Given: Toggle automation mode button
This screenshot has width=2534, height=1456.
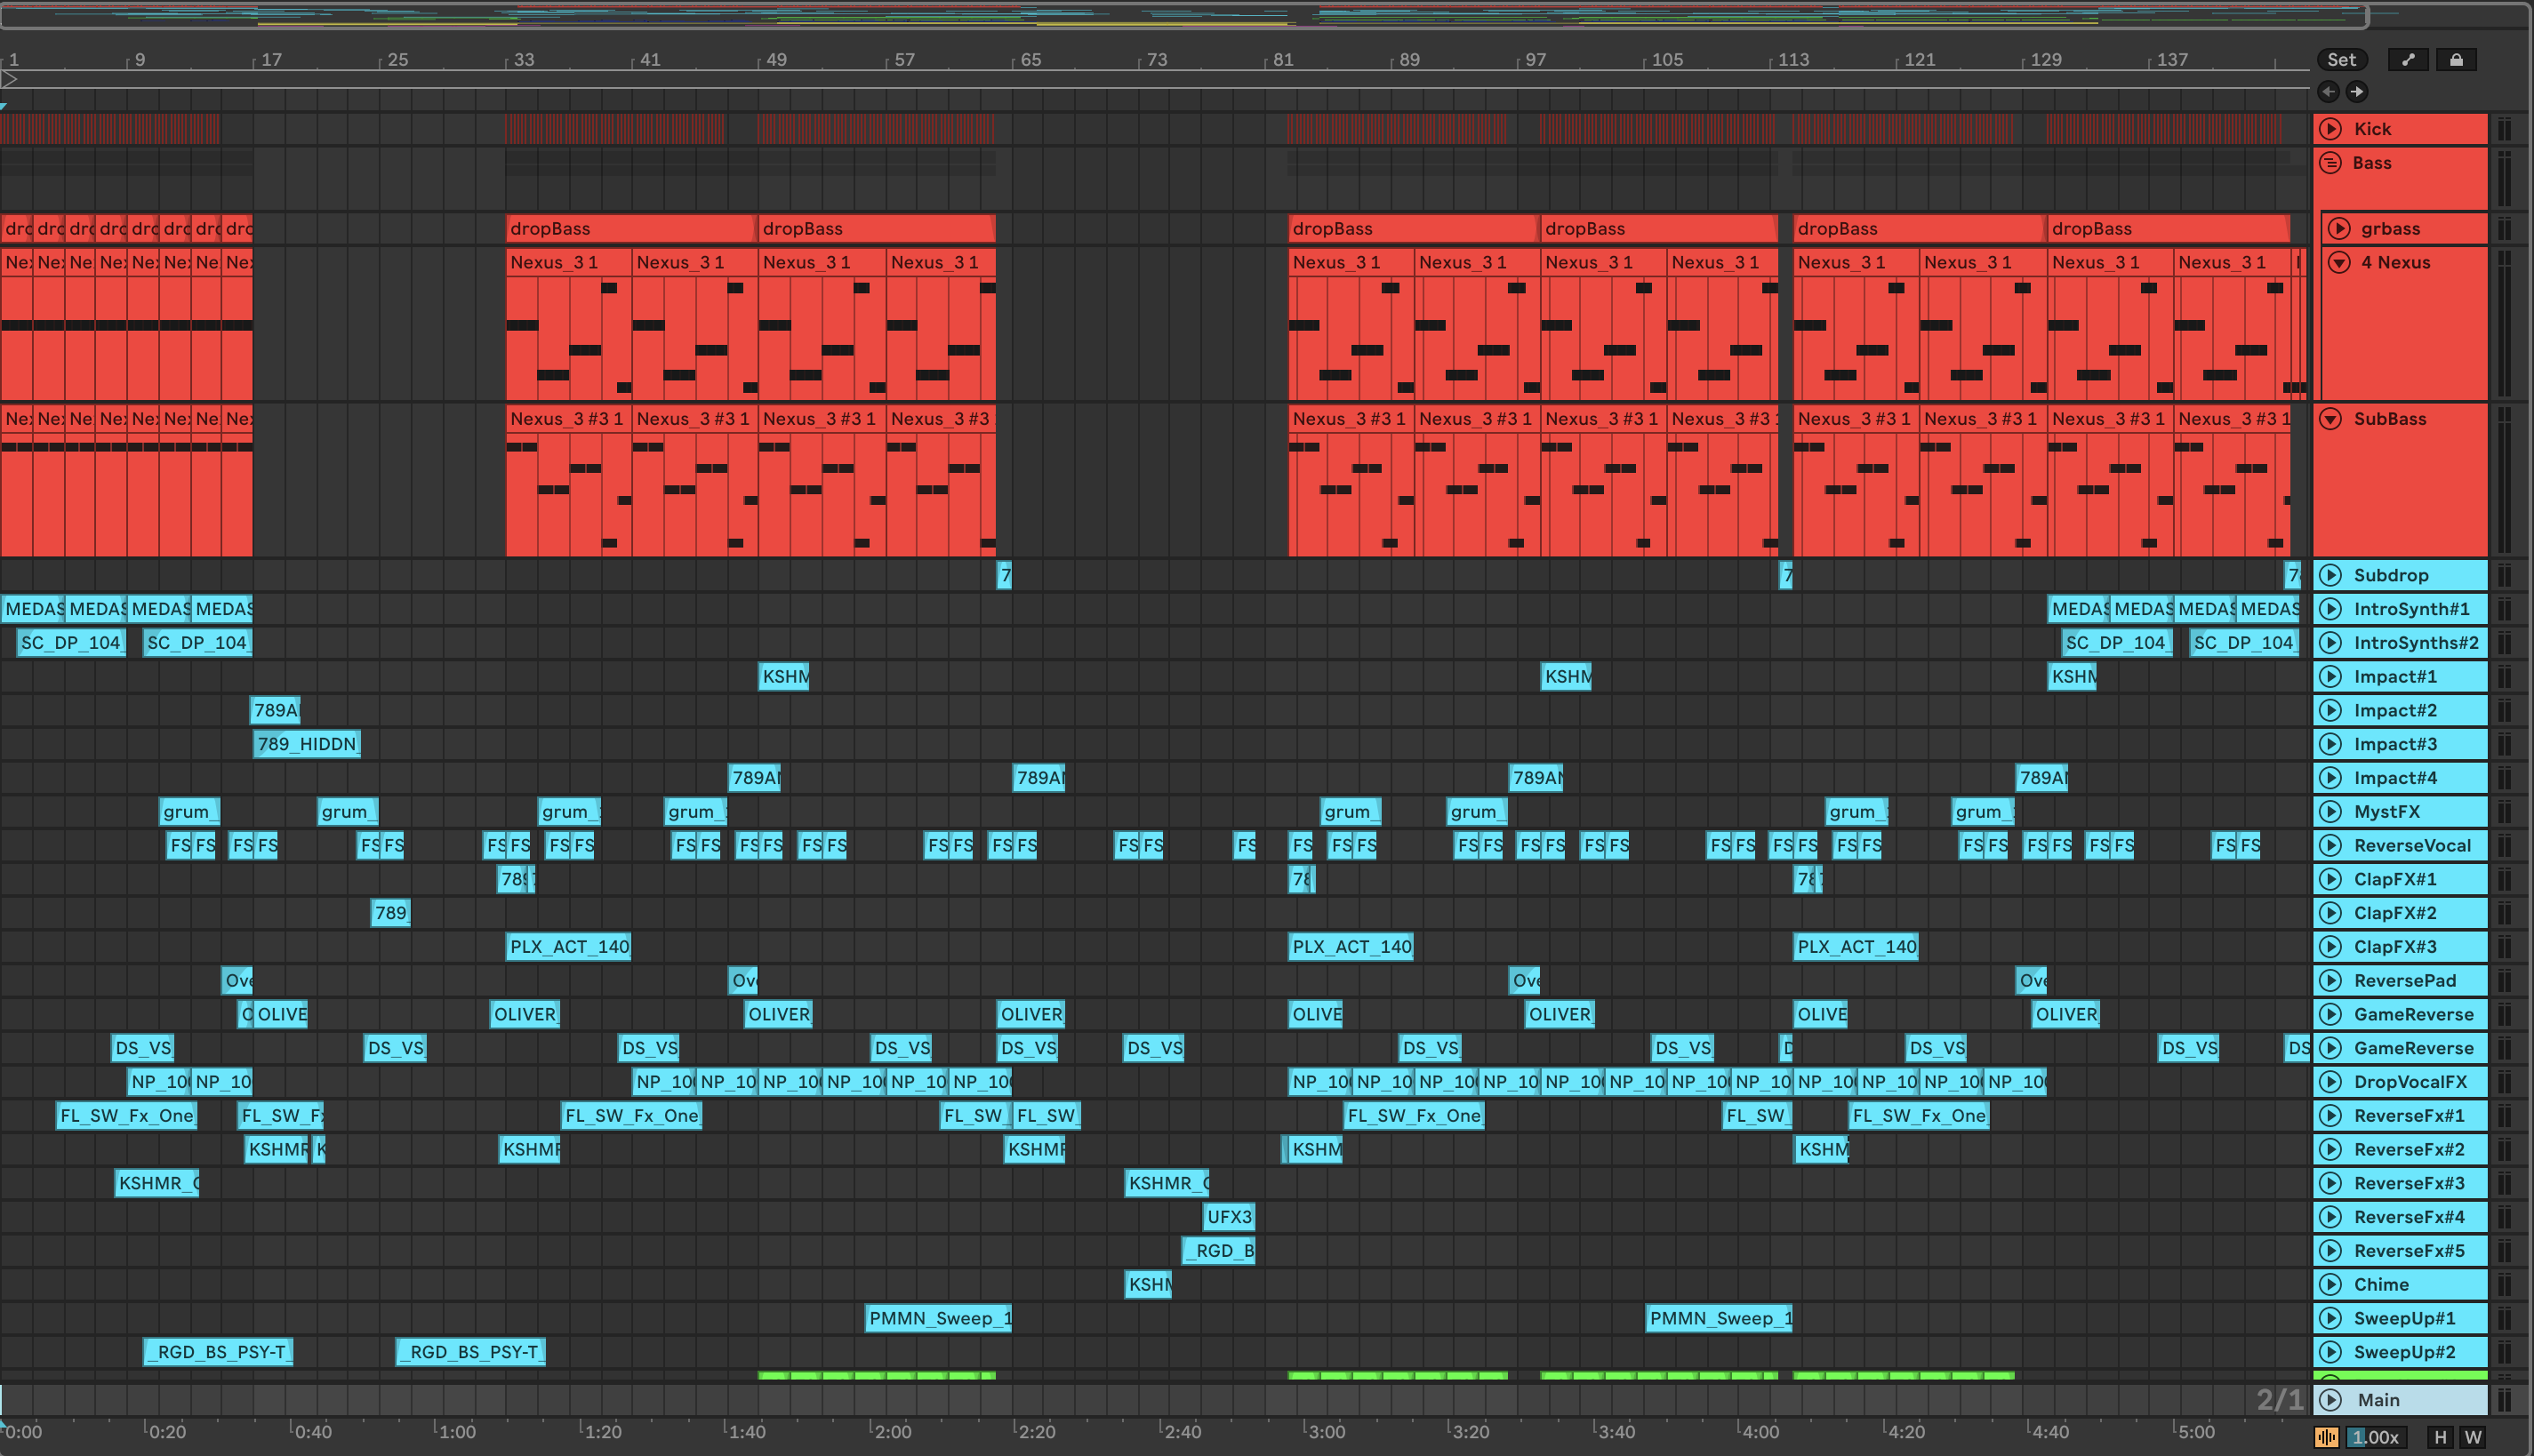Looking at the screenshot, I should [2408, 60].
